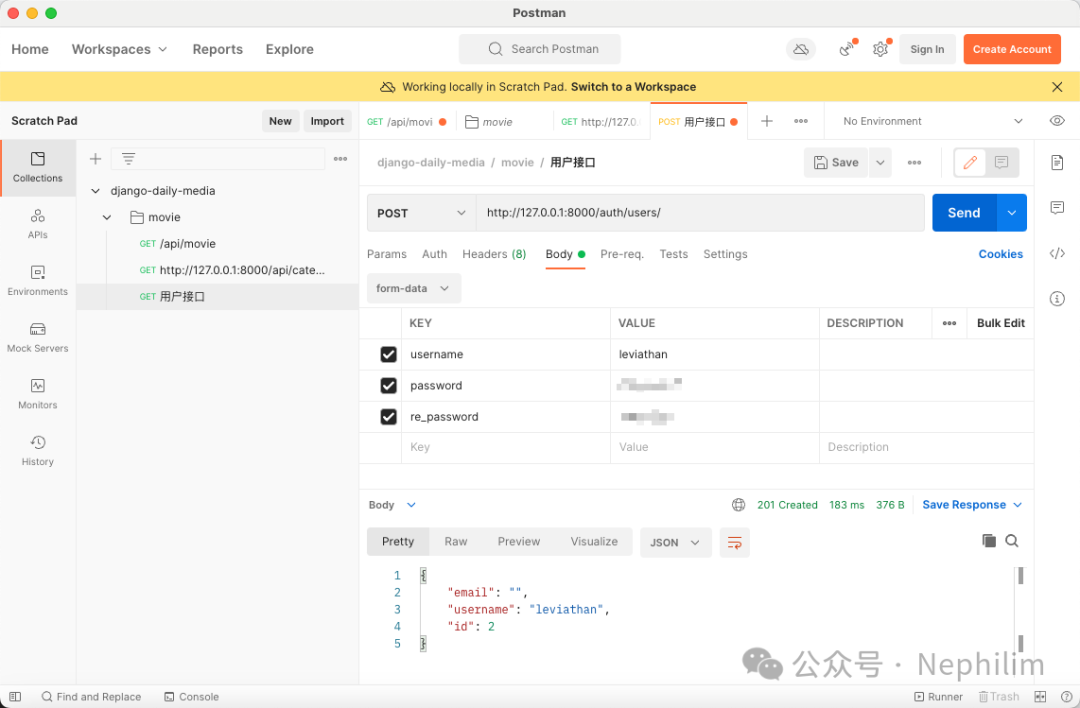
Task: Uncheck the password form-data row
Action: coord(388,386)
